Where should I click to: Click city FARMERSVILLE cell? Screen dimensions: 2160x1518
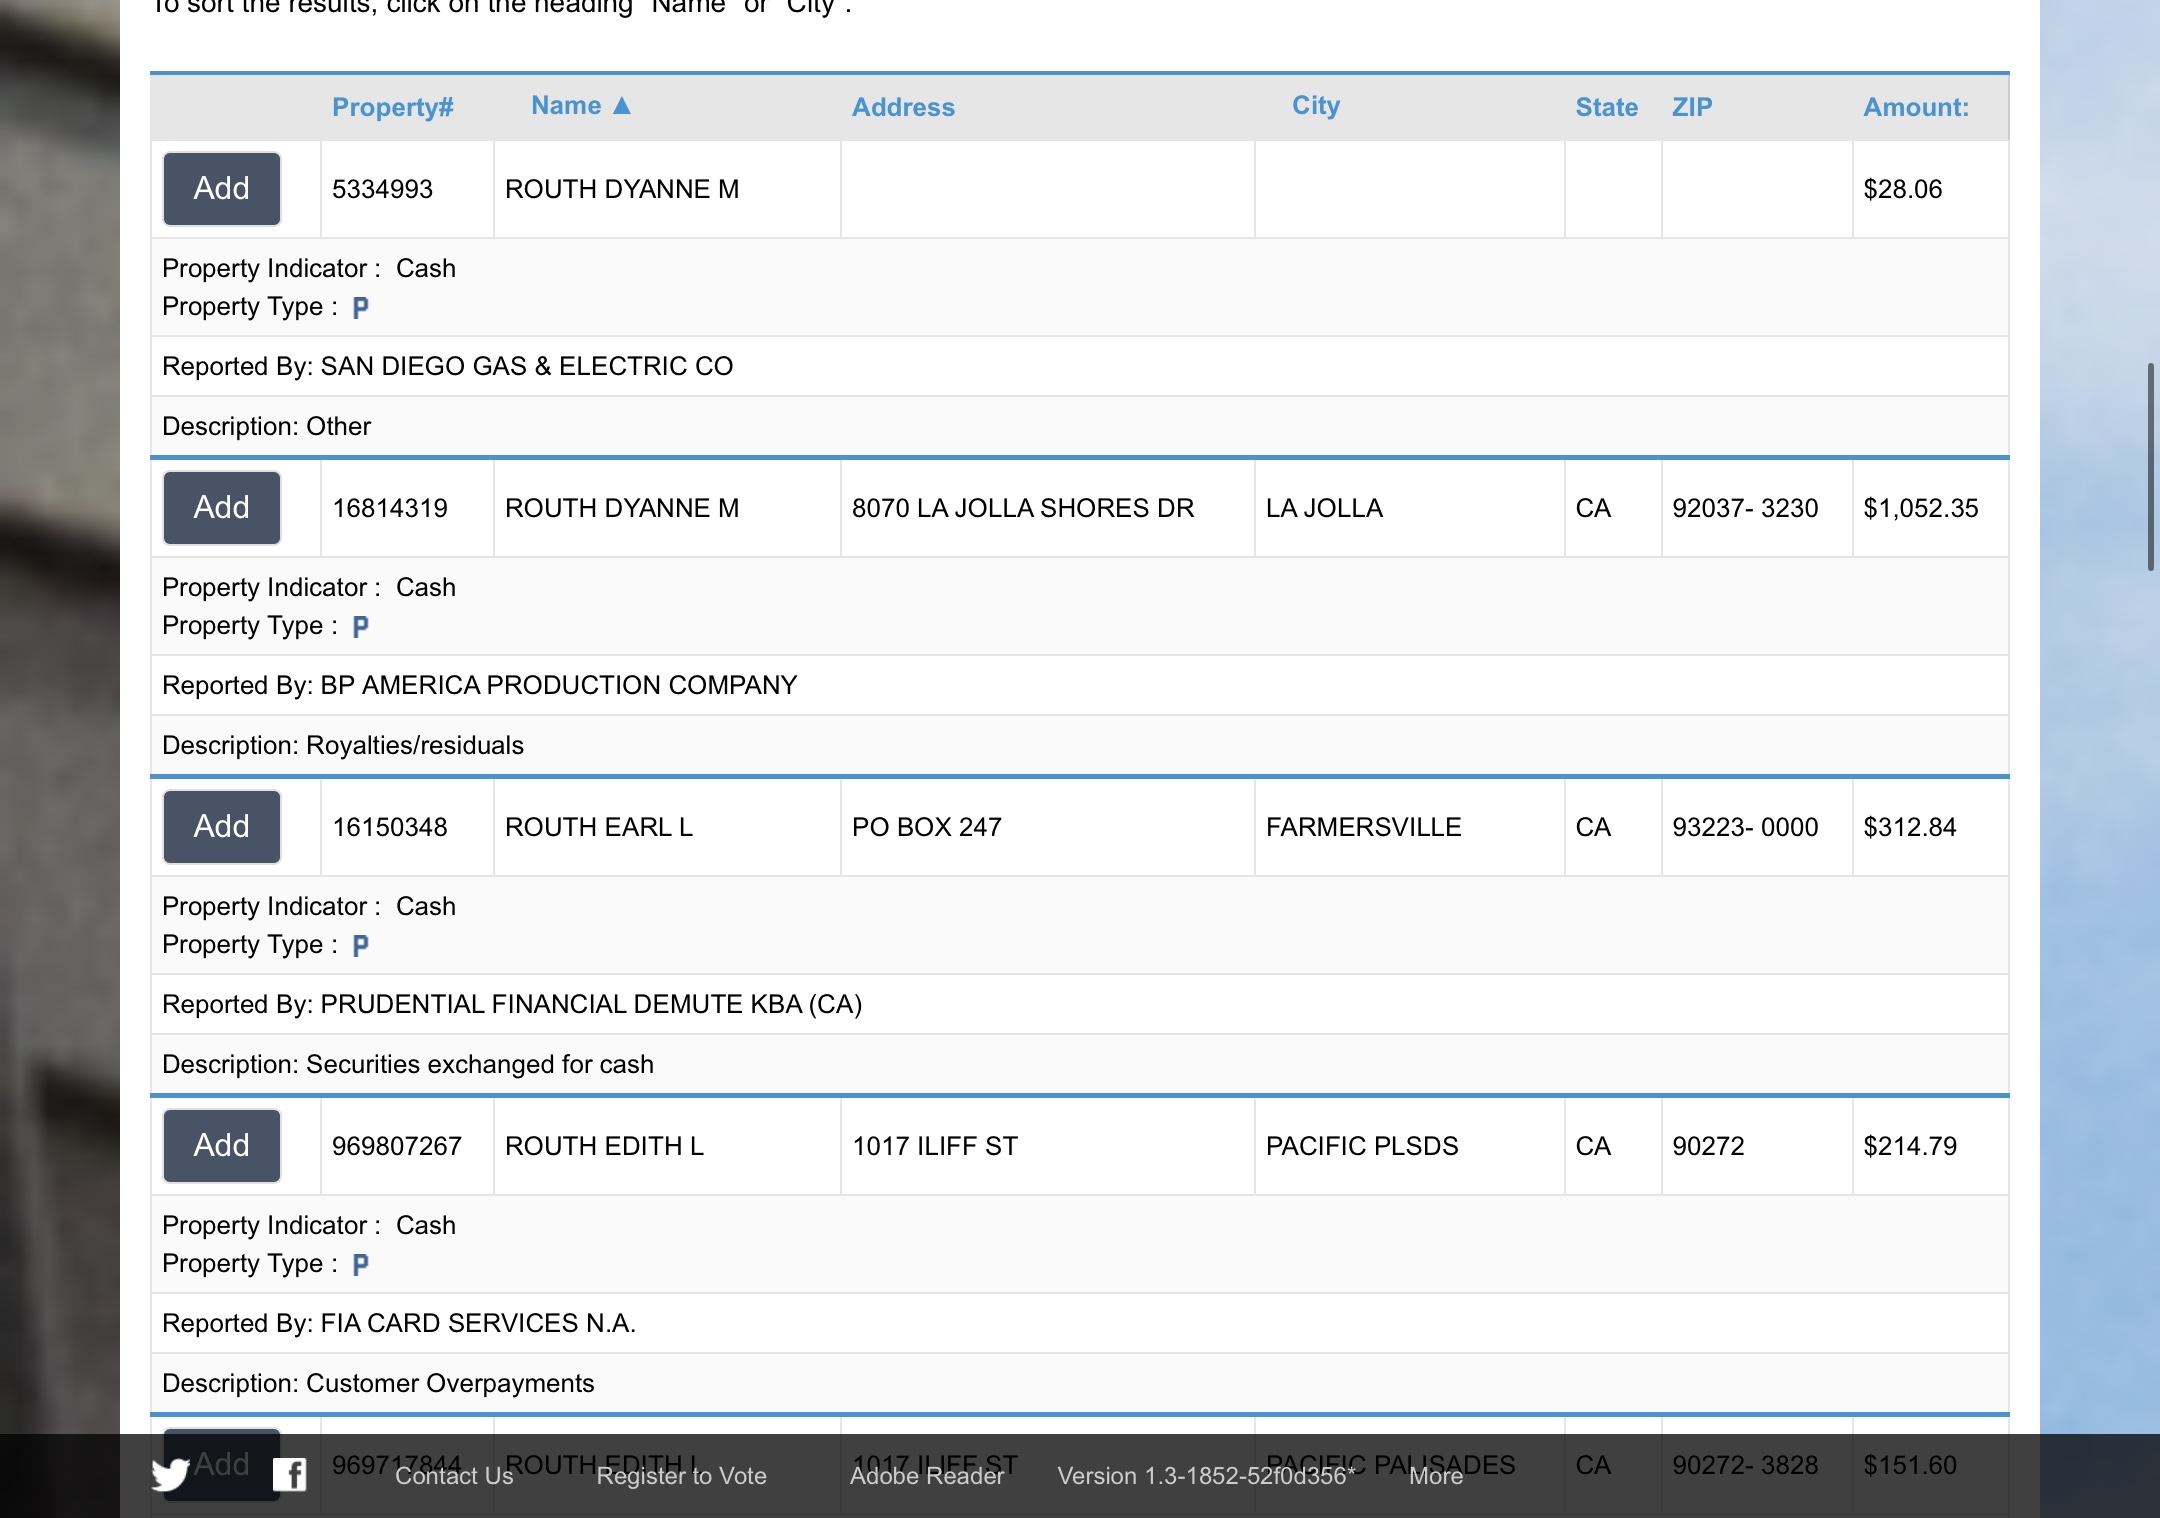point(1410,827)
